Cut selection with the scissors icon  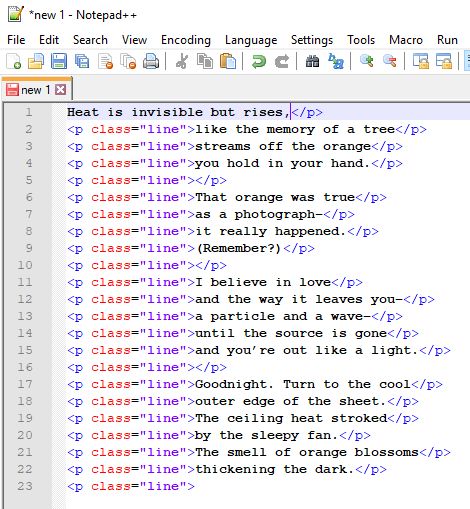182,61
